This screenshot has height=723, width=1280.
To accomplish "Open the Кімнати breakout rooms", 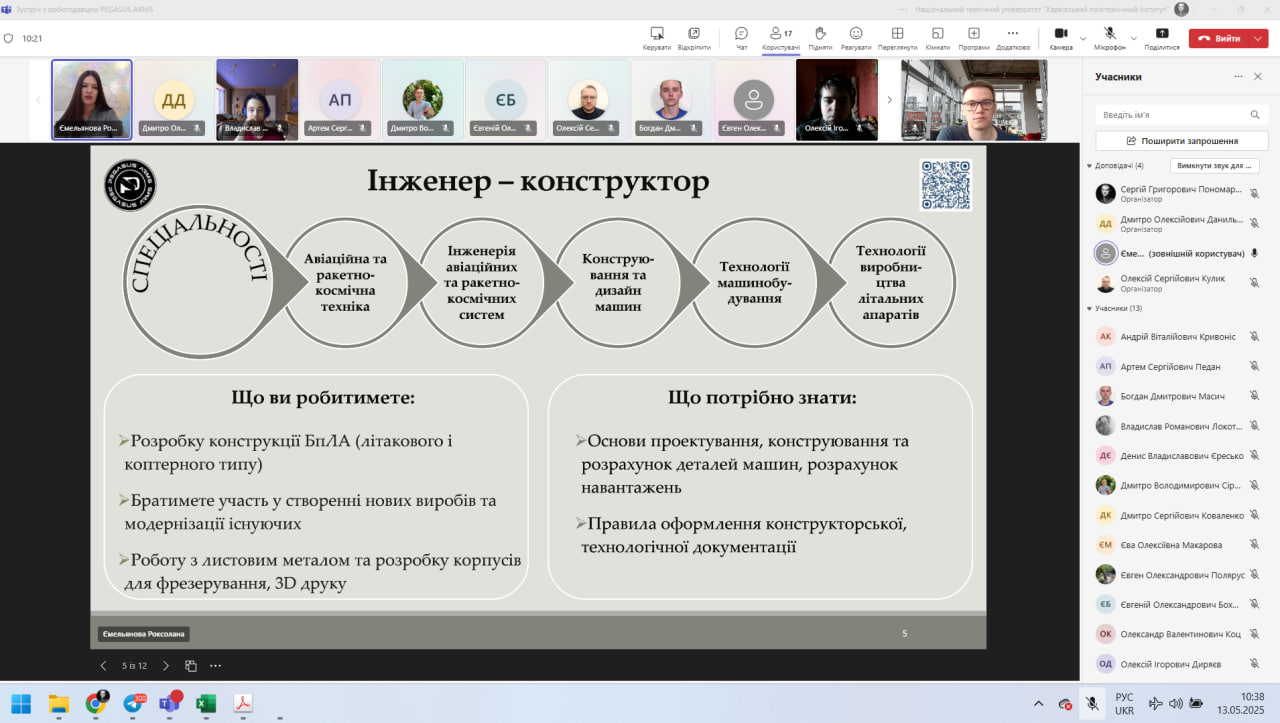I will pos(938,38).
